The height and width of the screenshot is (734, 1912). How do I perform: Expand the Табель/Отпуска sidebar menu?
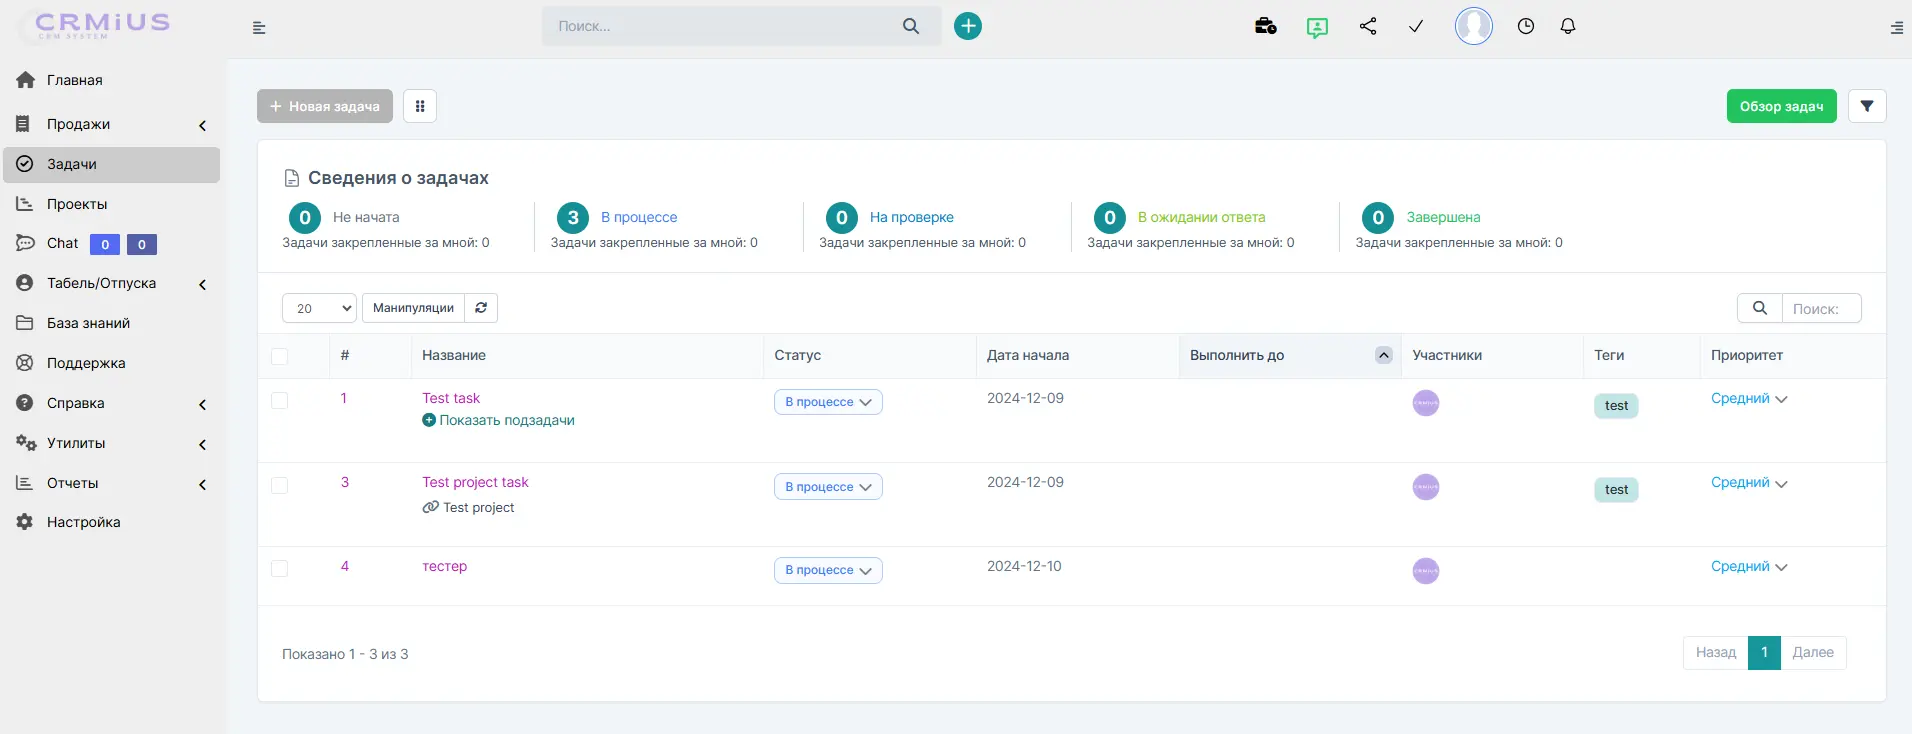coord(111,283)
